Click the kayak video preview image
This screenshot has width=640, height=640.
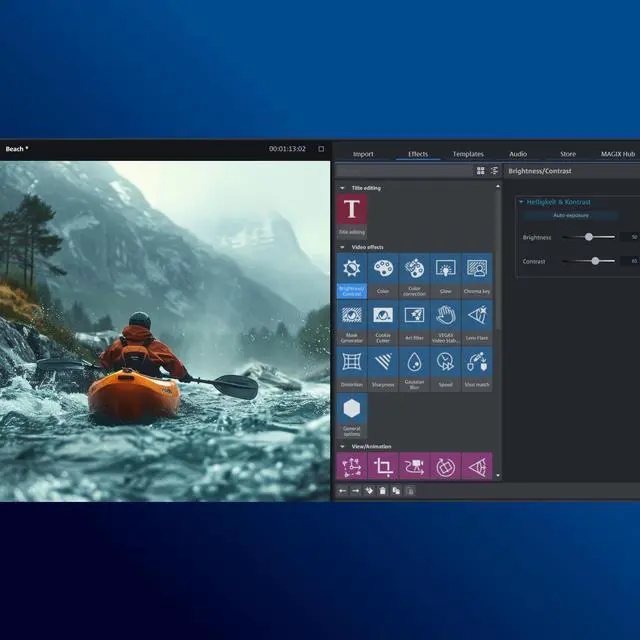[165, 331]
